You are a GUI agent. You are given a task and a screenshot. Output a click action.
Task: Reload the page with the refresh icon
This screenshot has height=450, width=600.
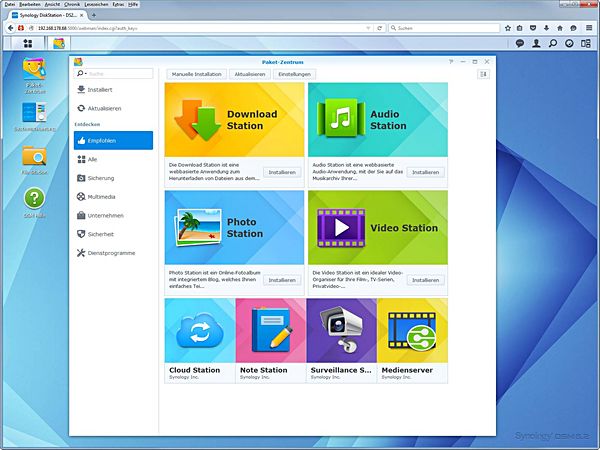(x=380, y=28)
